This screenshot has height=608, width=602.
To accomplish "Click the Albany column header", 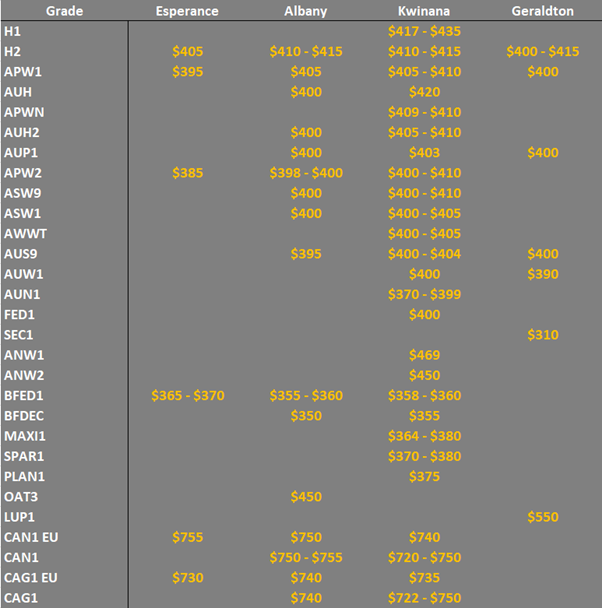I will (x=305, y=11).
